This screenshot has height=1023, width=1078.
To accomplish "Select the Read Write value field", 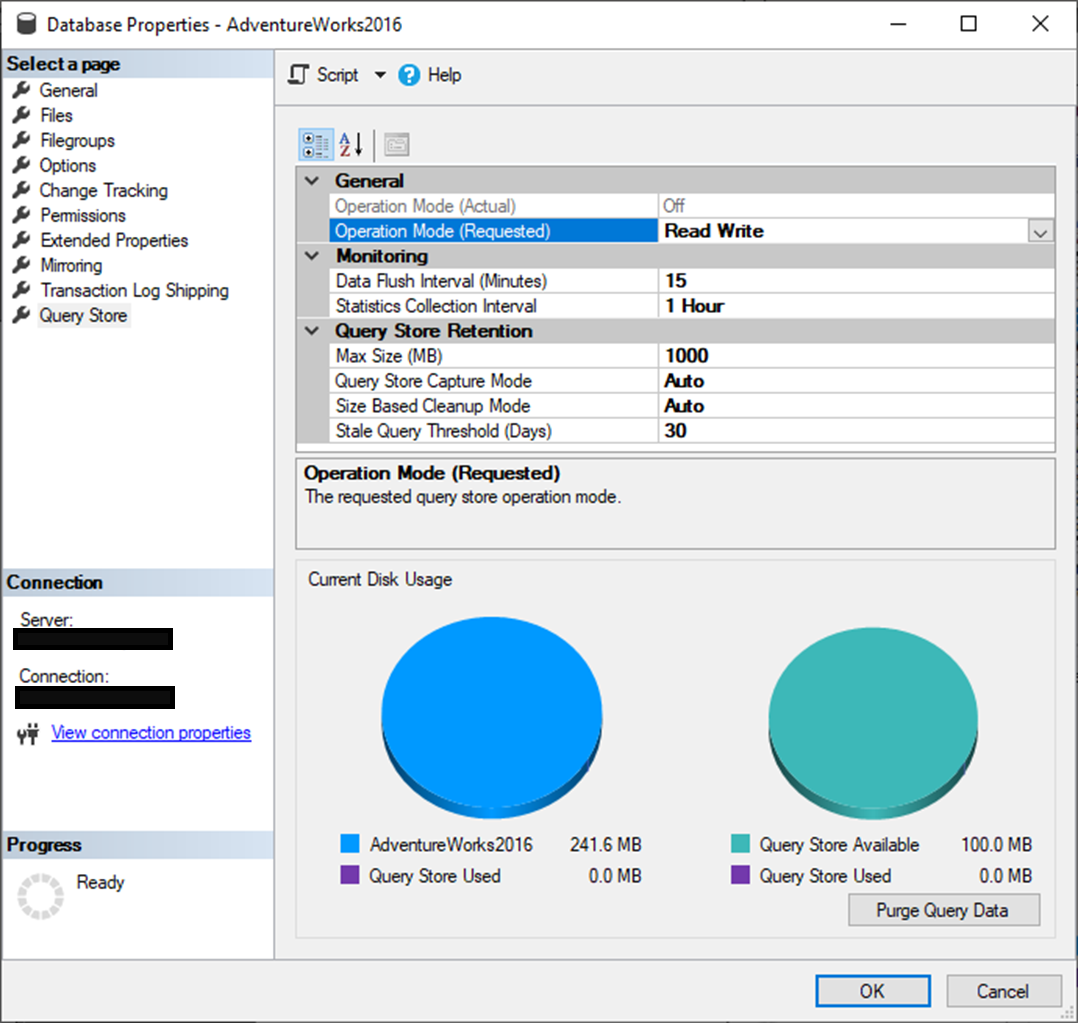I will [844, 231].
